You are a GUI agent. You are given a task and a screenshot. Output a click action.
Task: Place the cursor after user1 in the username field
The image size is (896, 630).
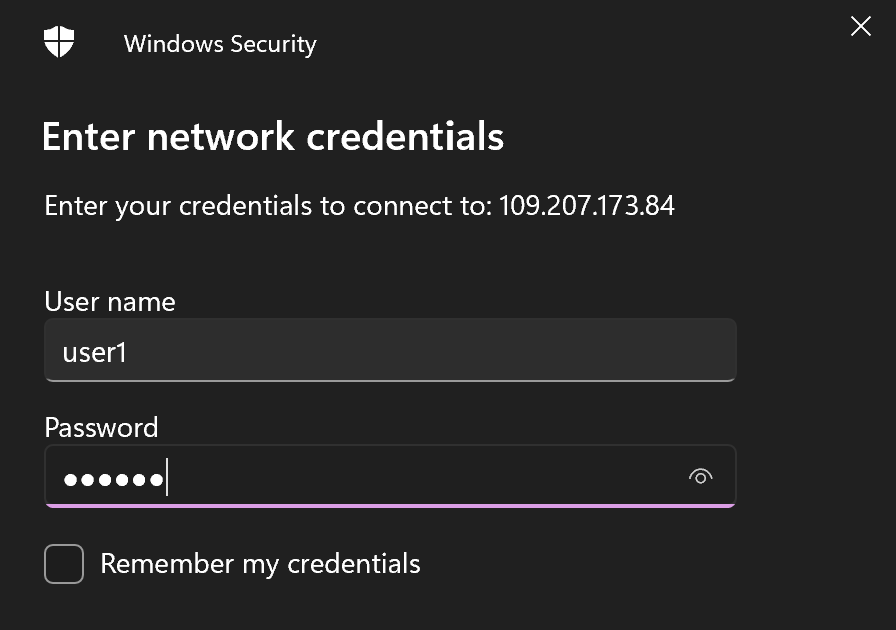coord(128,353)
